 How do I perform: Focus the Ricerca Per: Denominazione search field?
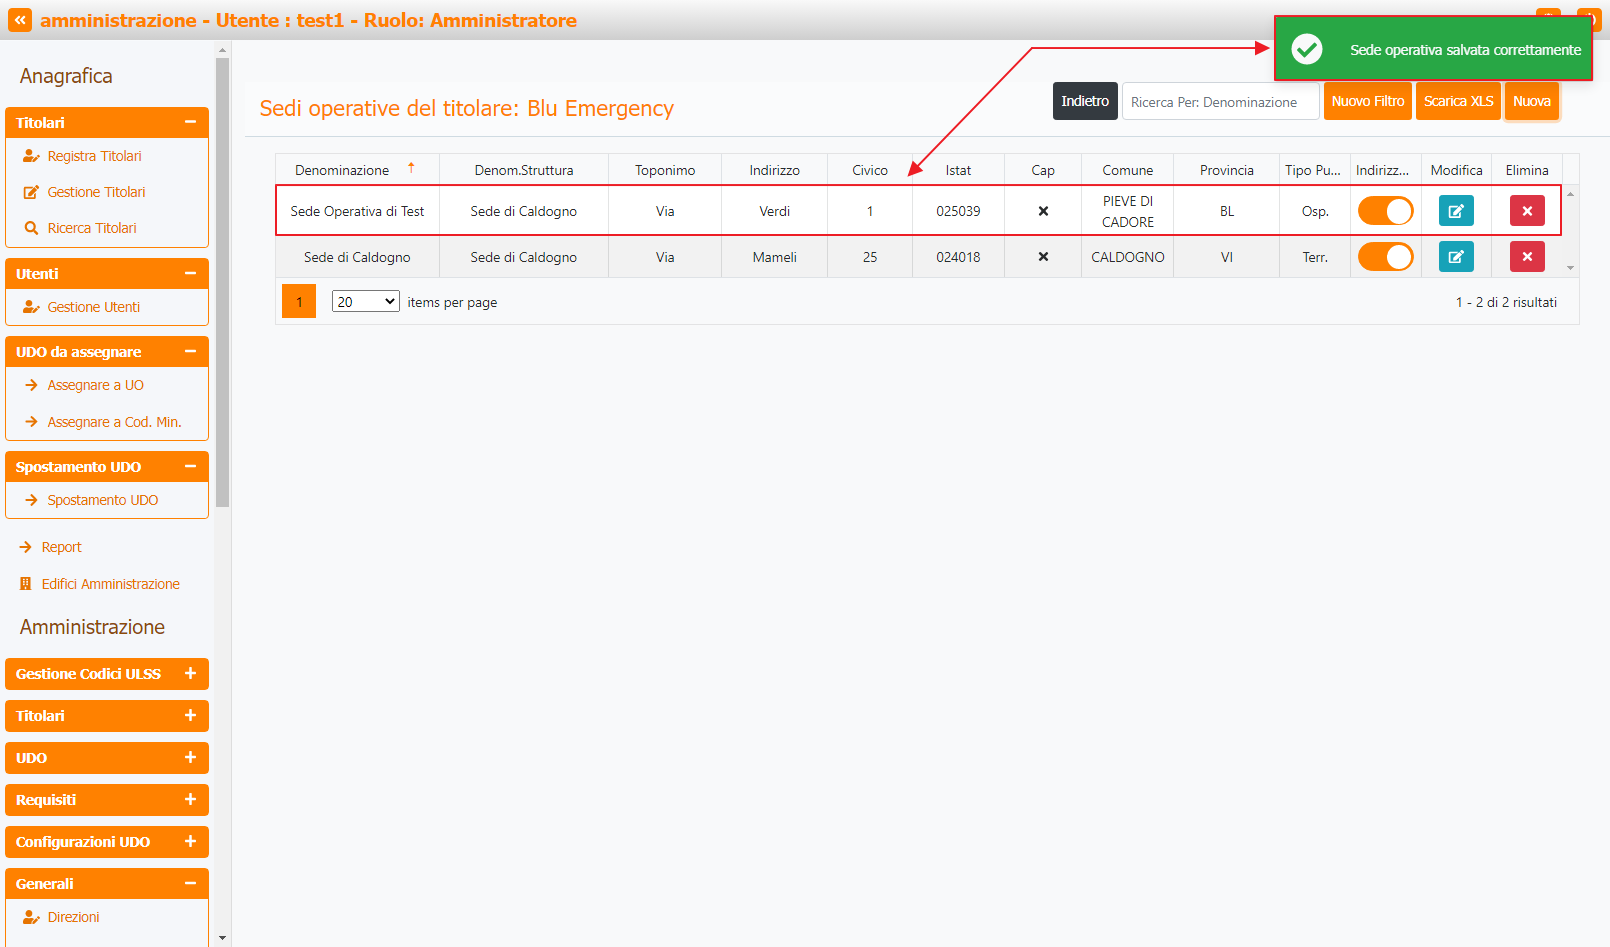(x=1220, y=101)
